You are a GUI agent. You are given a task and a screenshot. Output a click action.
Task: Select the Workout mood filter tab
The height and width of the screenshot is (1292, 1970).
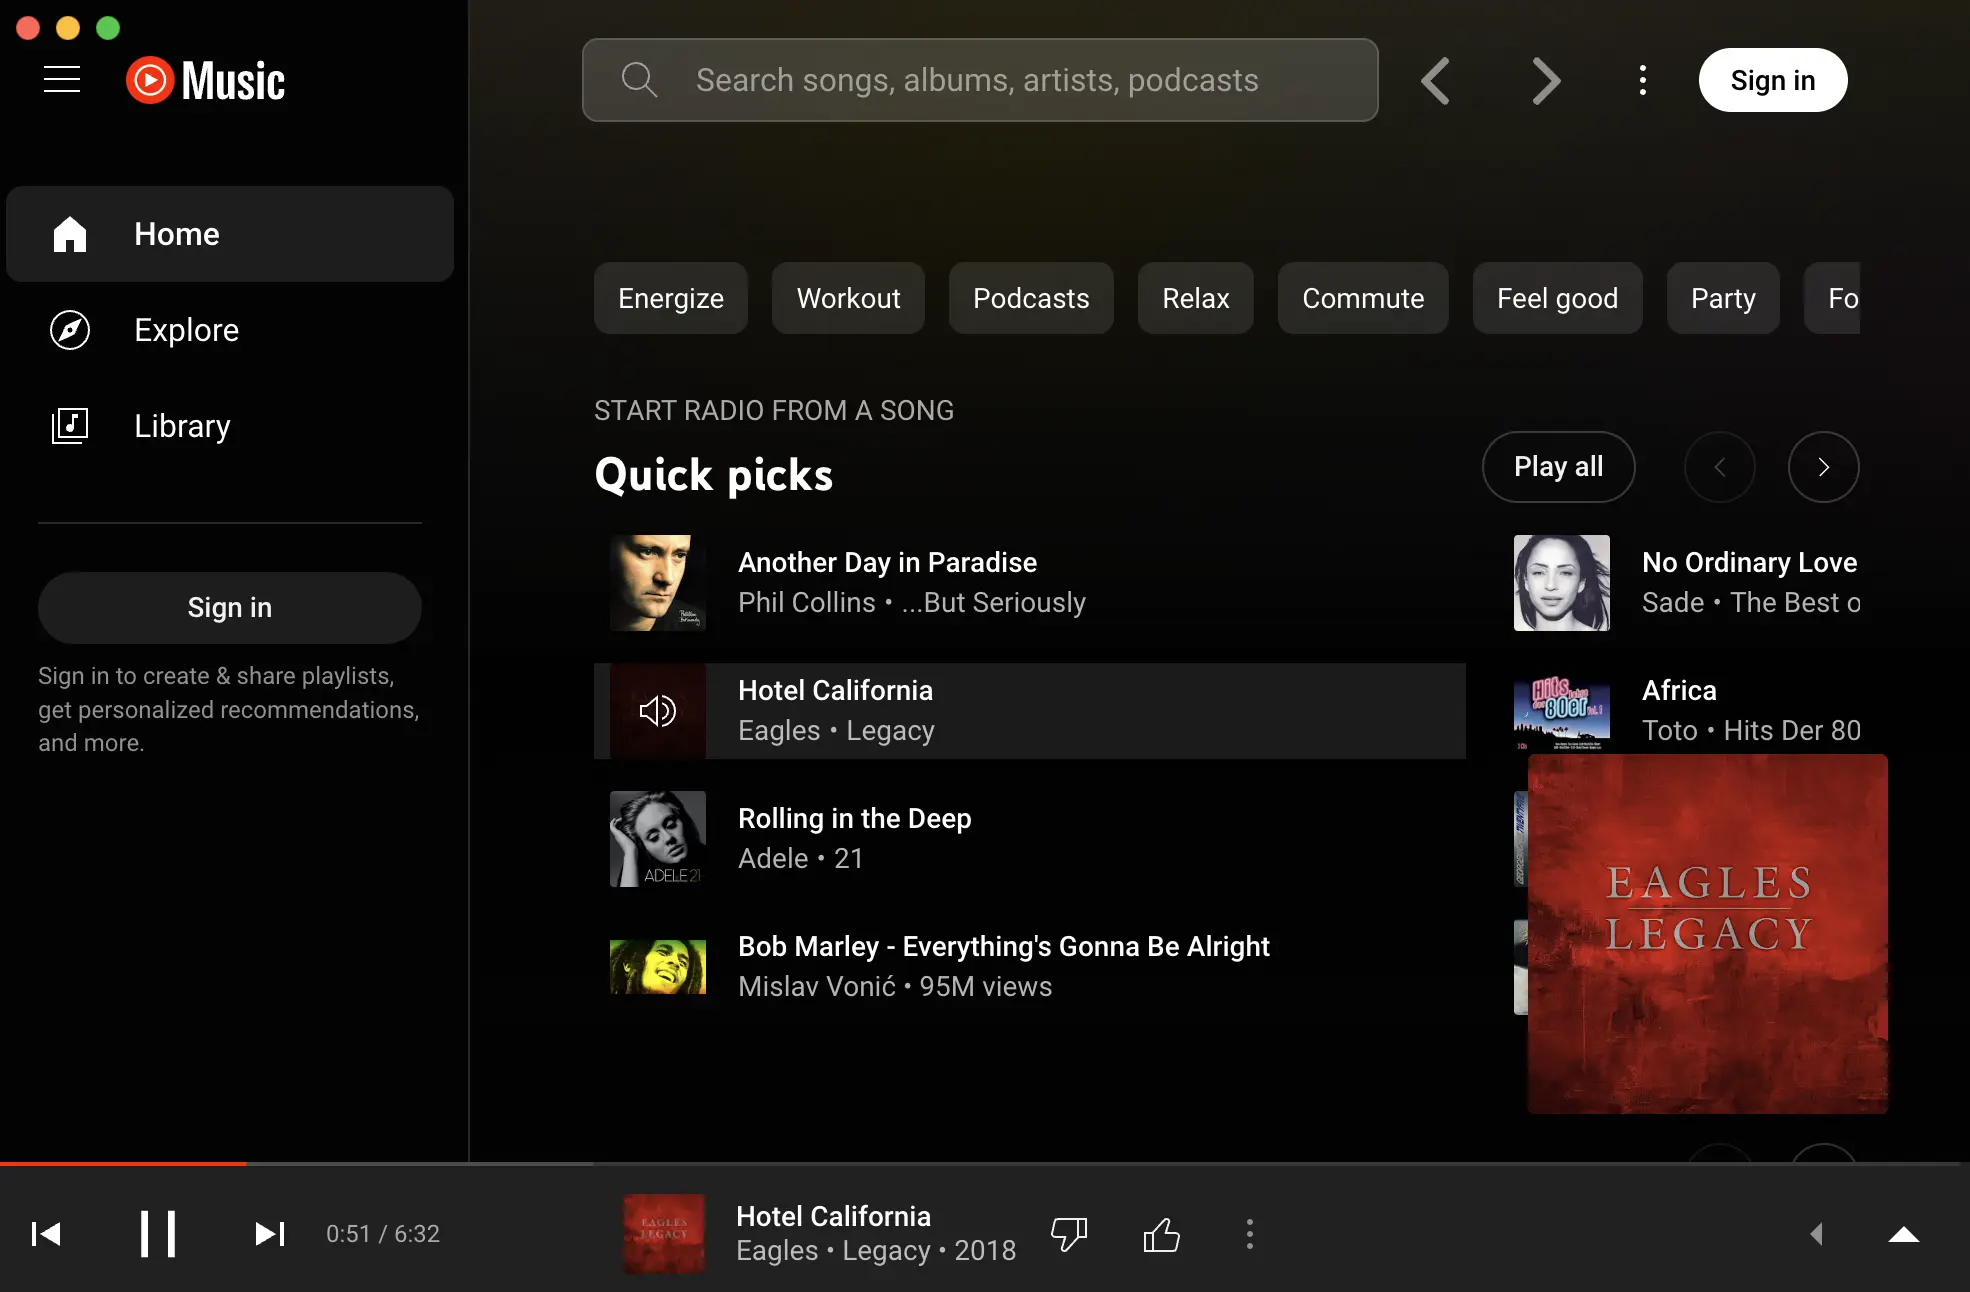(849, 297)
